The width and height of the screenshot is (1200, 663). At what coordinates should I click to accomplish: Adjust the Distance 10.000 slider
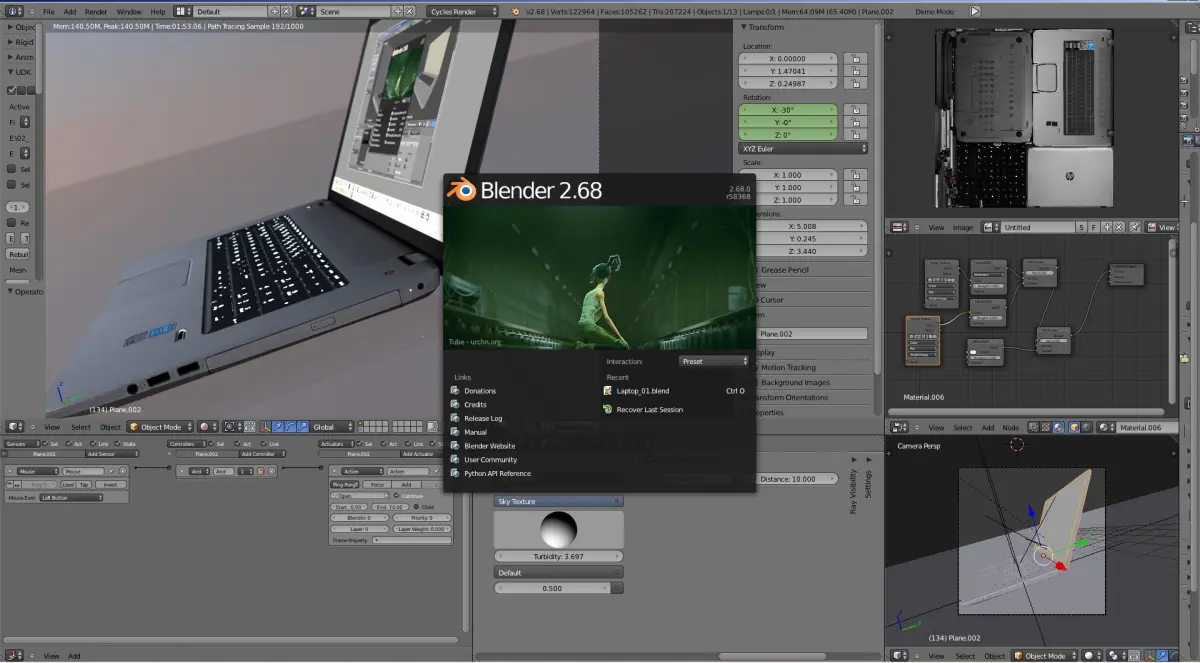click(x=797, y=479)
